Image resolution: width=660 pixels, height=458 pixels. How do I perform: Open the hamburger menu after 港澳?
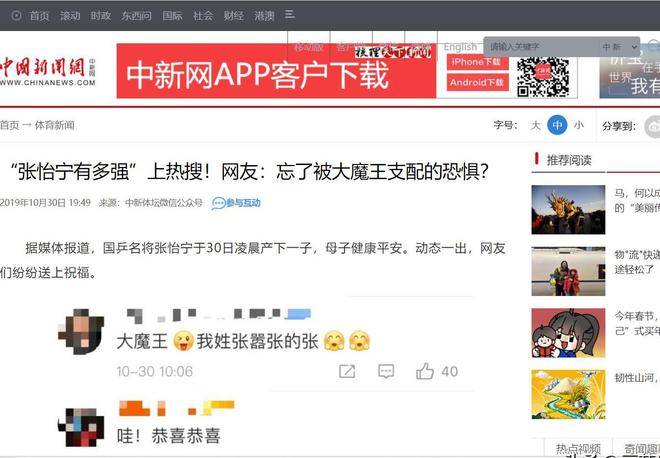290,15
